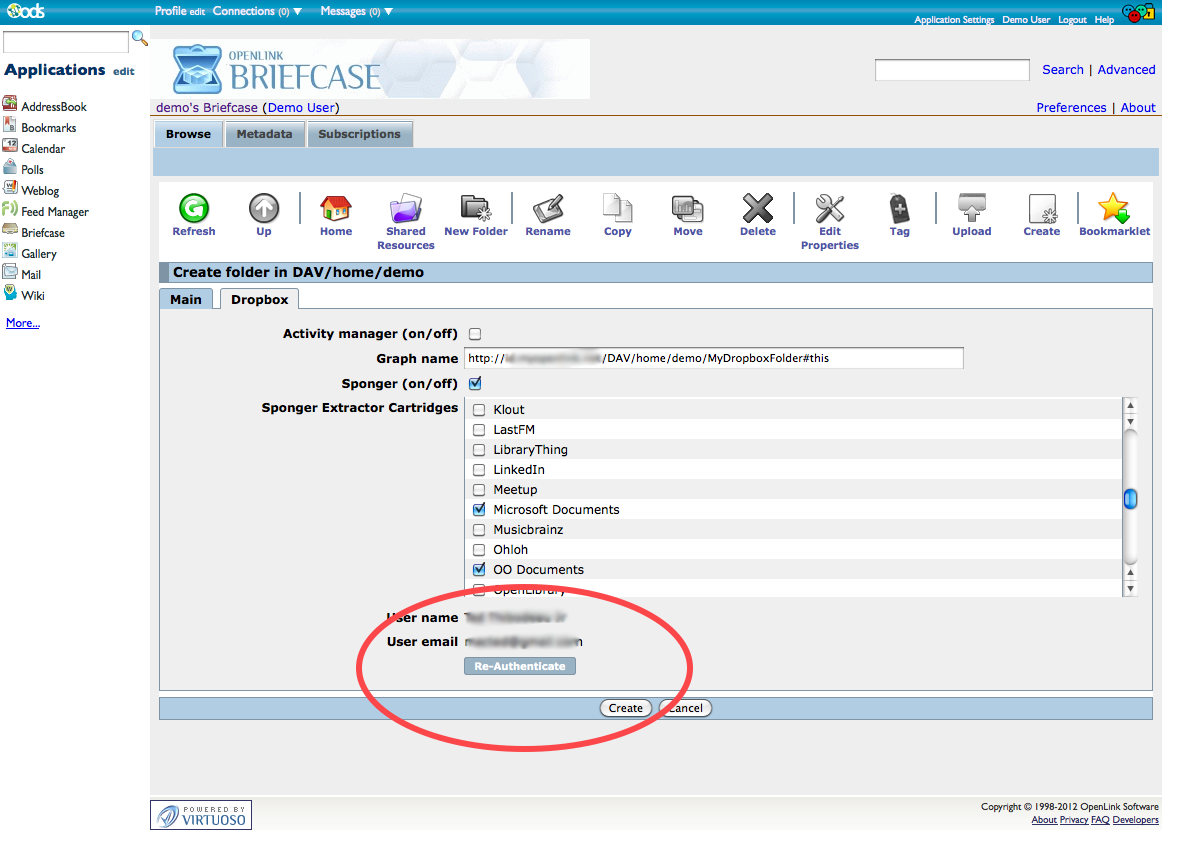
Task: Toggle the Sponger on/off checkbox
Action: coord(476,384)
